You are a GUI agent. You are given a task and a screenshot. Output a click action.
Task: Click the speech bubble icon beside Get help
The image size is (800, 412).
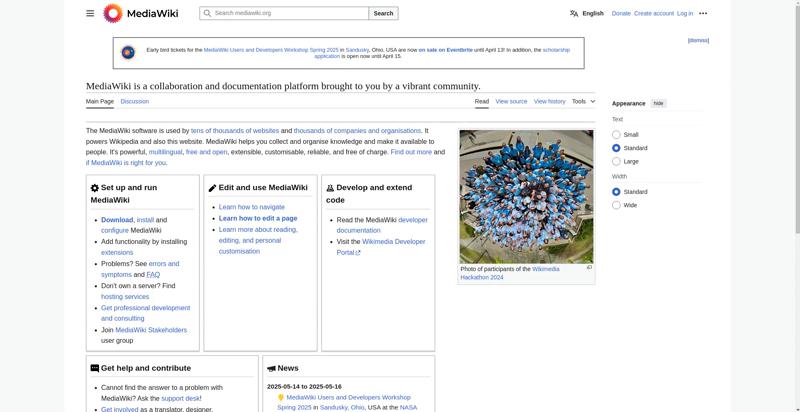(x=94, y=368)
